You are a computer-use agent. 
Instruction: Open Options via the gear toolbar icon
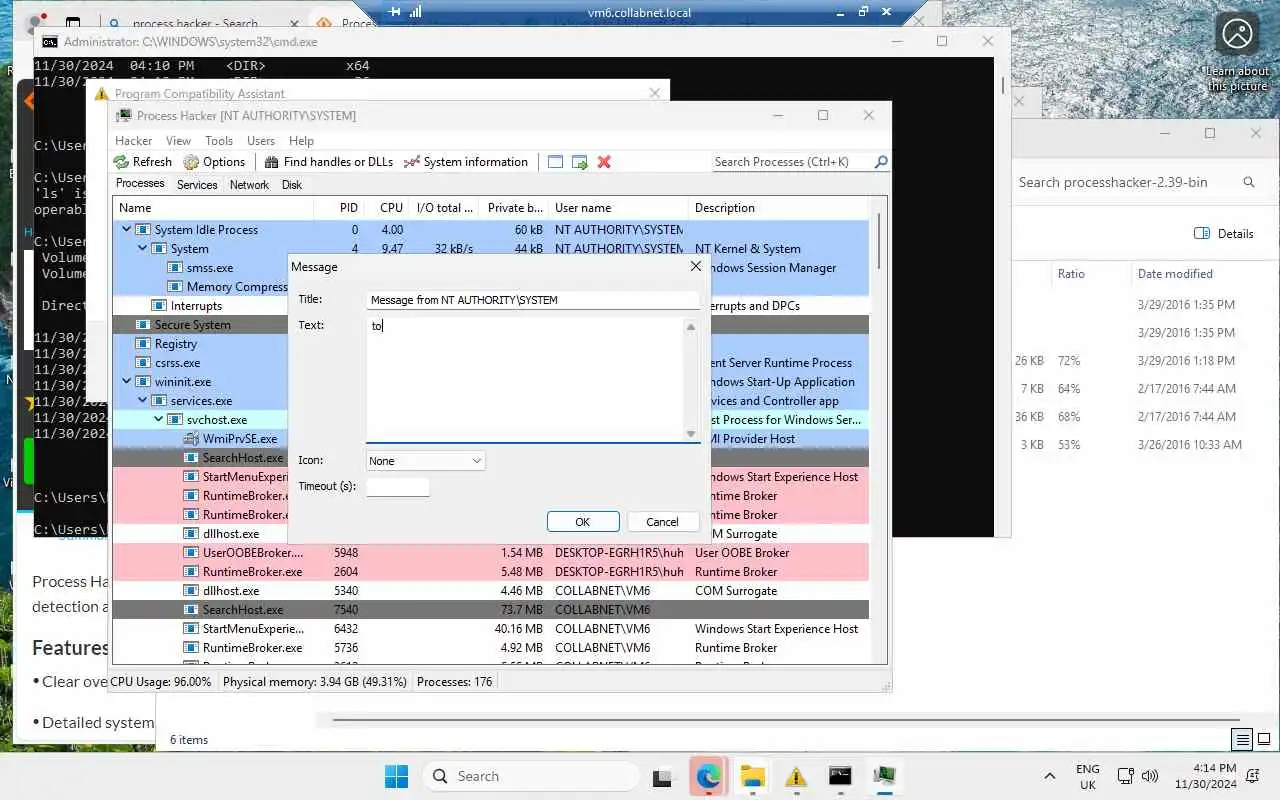click(x=191, y=162)
